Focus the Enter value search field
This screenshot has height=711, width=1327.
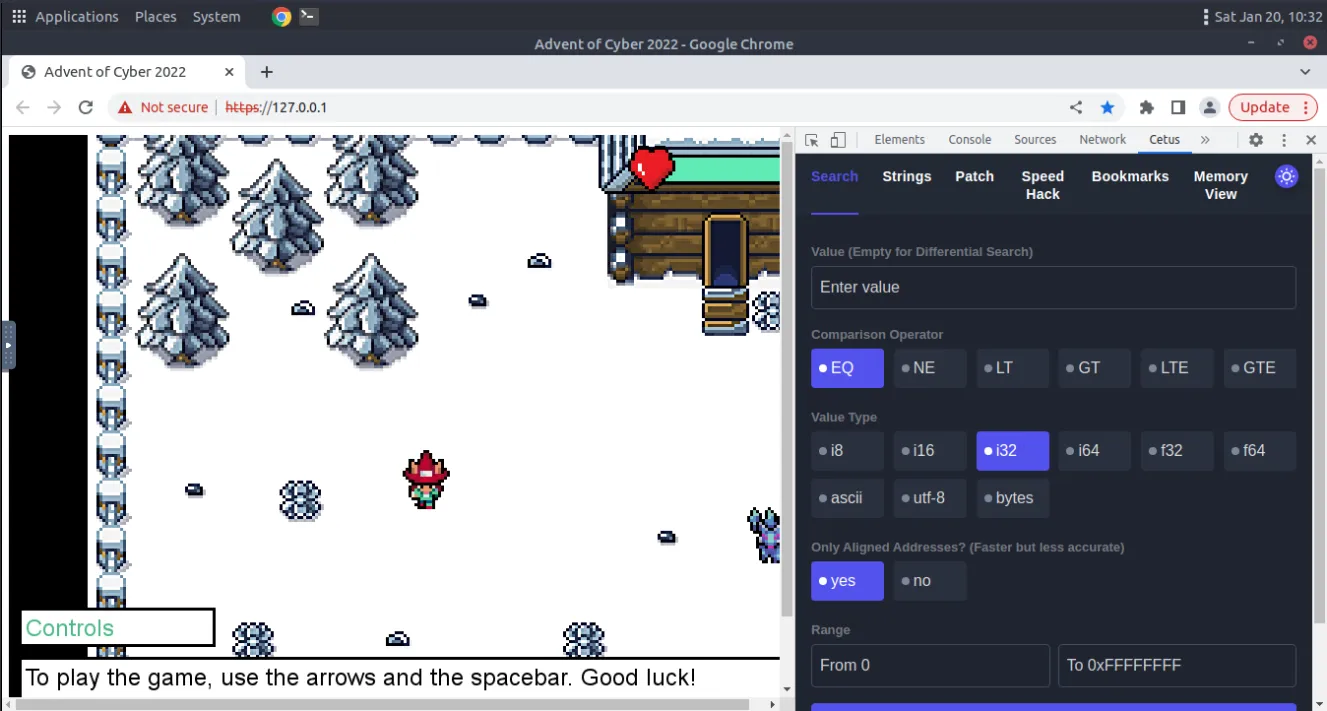pyautogui.click(x=1053, y=287)
